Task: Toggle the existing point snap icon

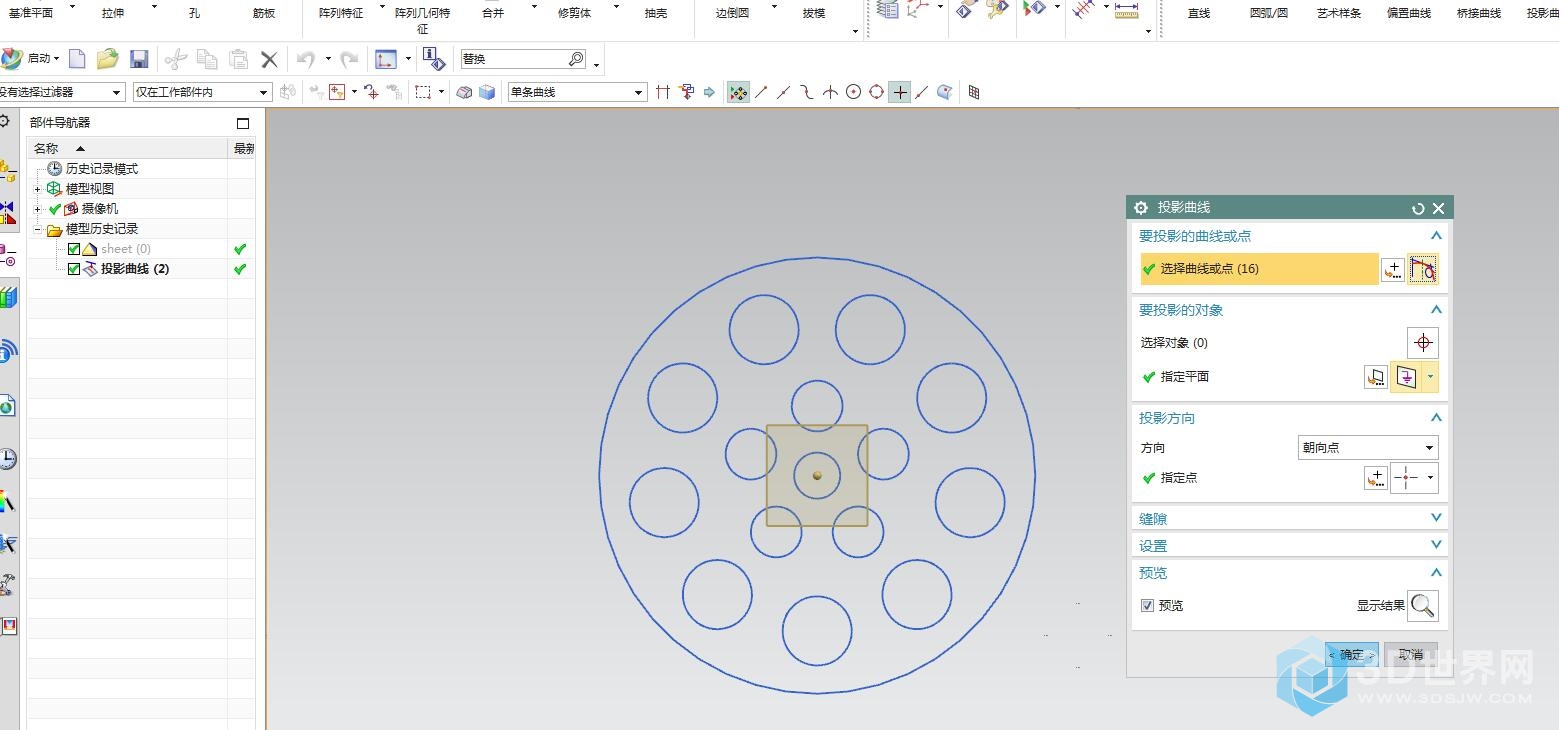Action: coord(900,92)
